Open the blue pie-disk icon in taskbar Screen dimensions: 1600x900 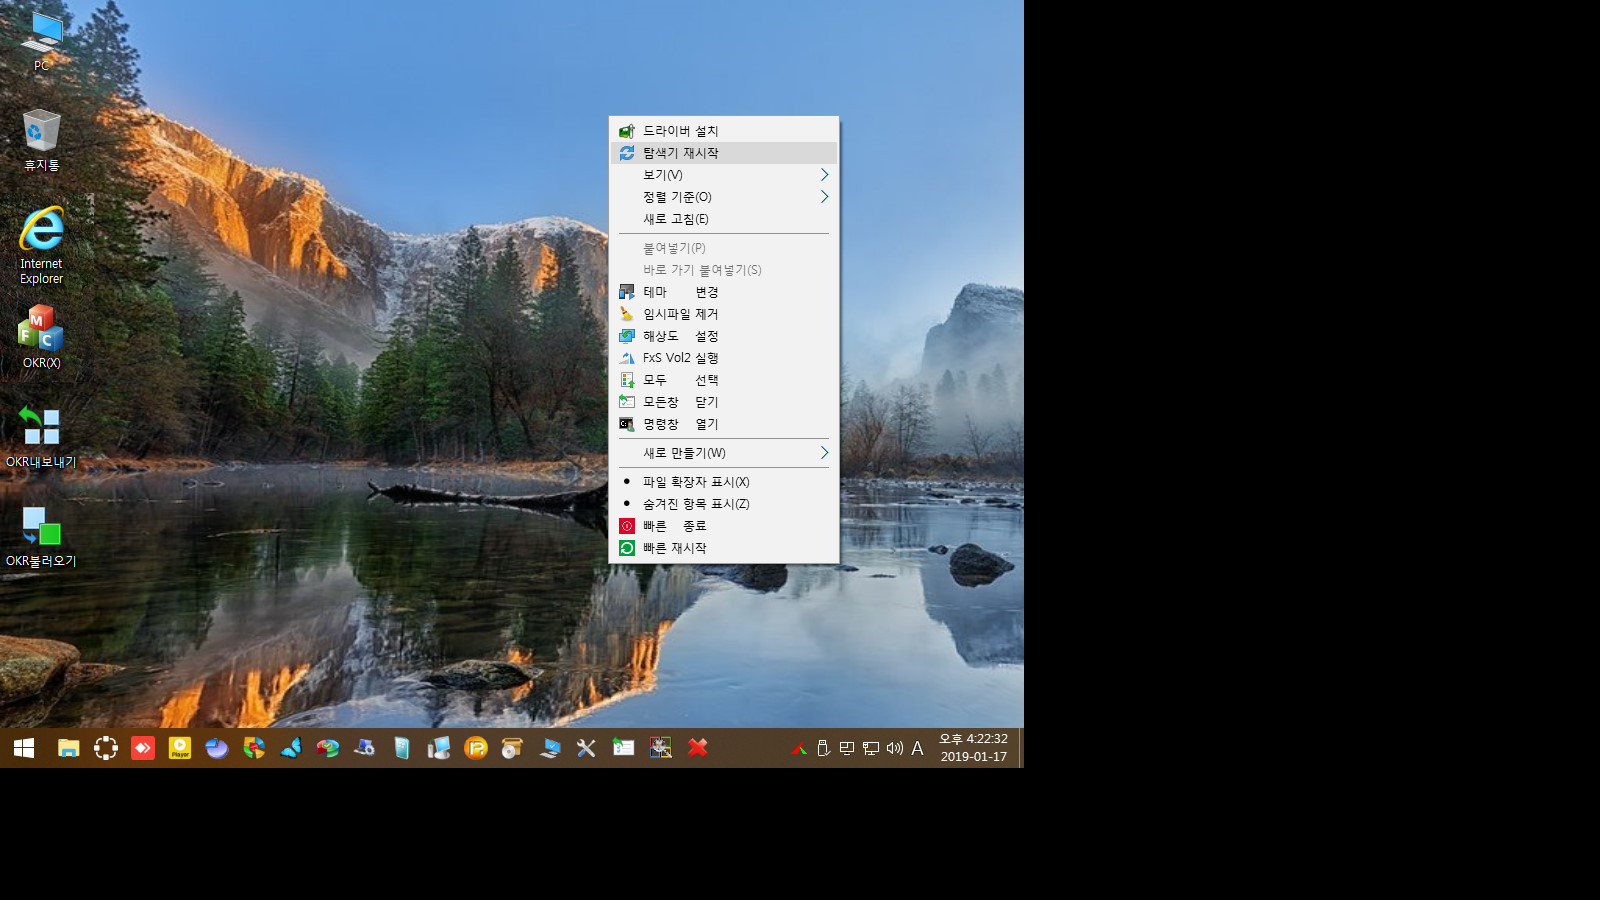click(x=217, y=748)
